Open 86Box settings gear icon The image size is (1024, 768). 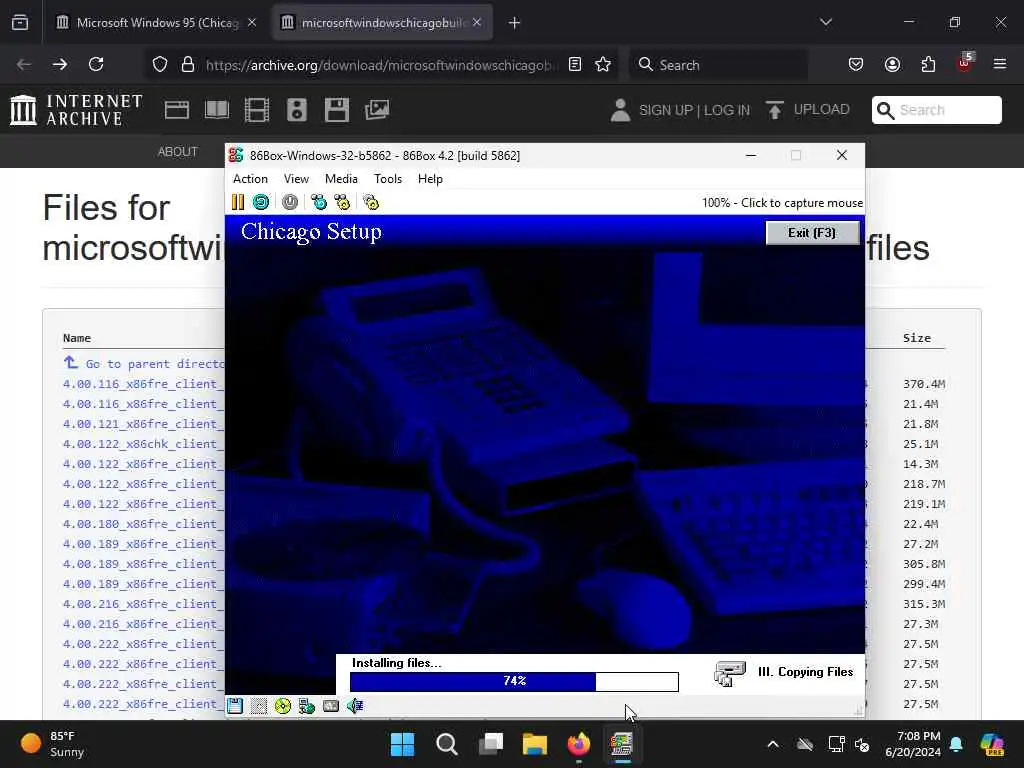point(371,202)
